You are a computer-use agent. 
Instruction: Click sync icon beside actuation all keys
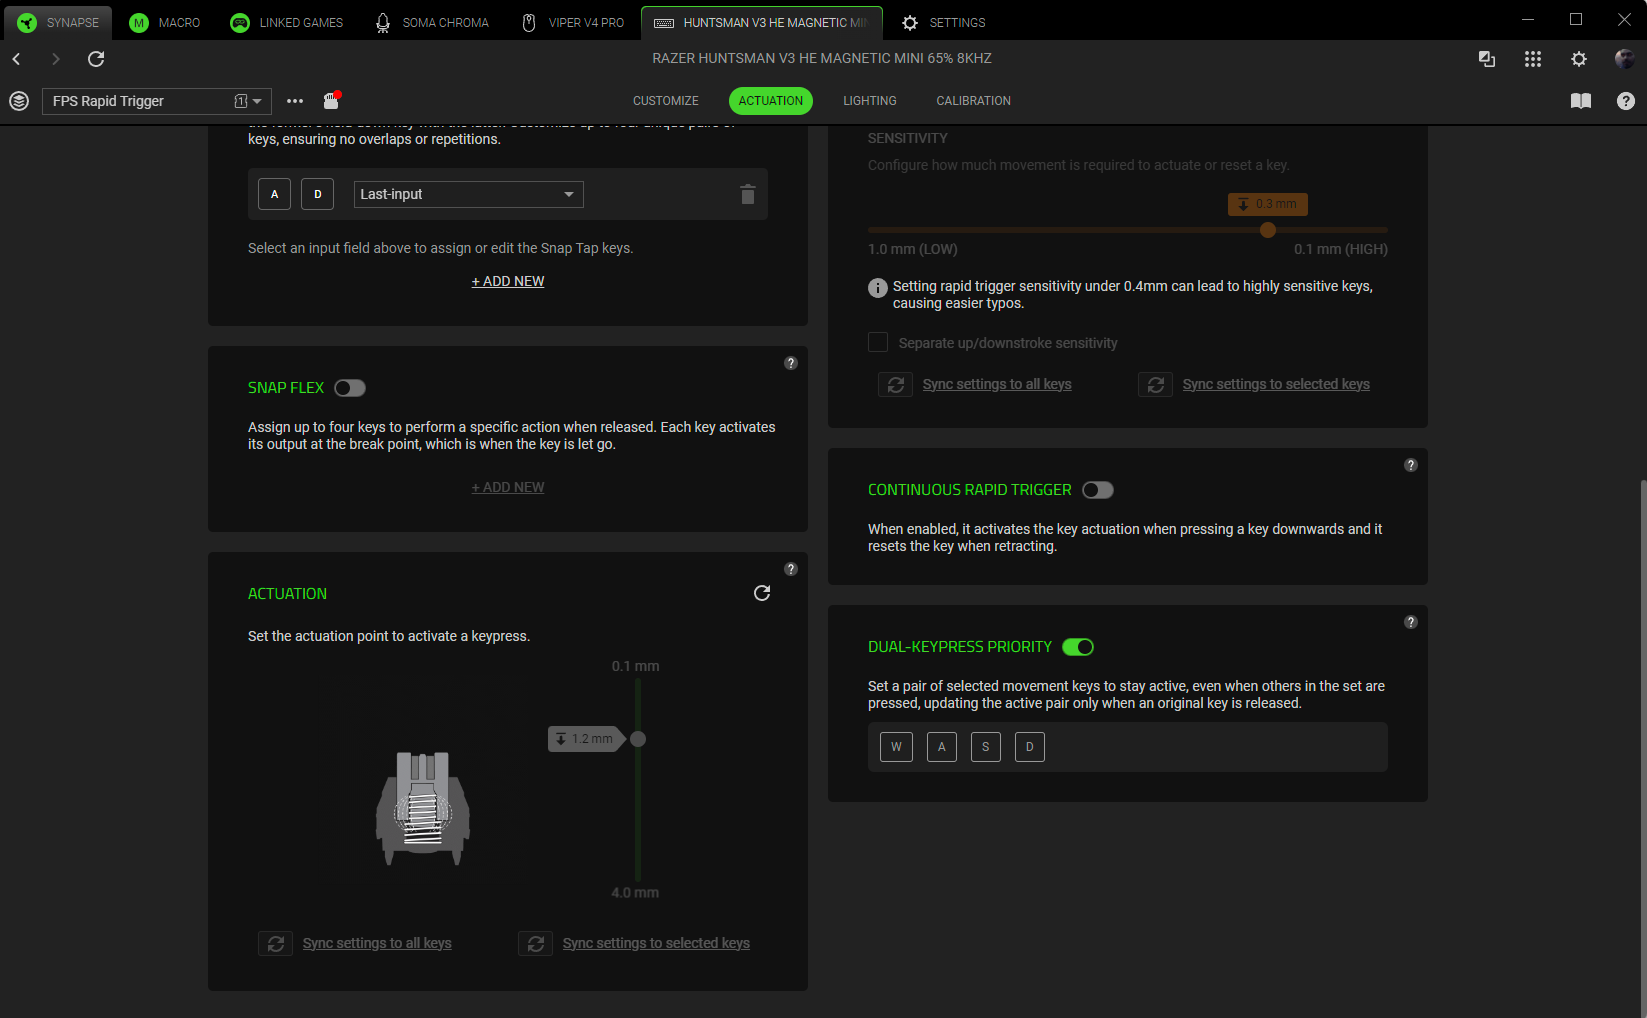[276, 943]
